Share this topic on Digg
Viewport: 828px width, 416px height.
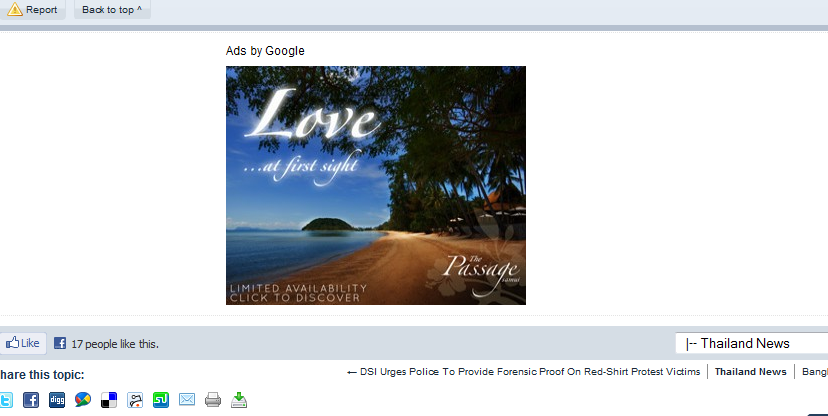57,400
